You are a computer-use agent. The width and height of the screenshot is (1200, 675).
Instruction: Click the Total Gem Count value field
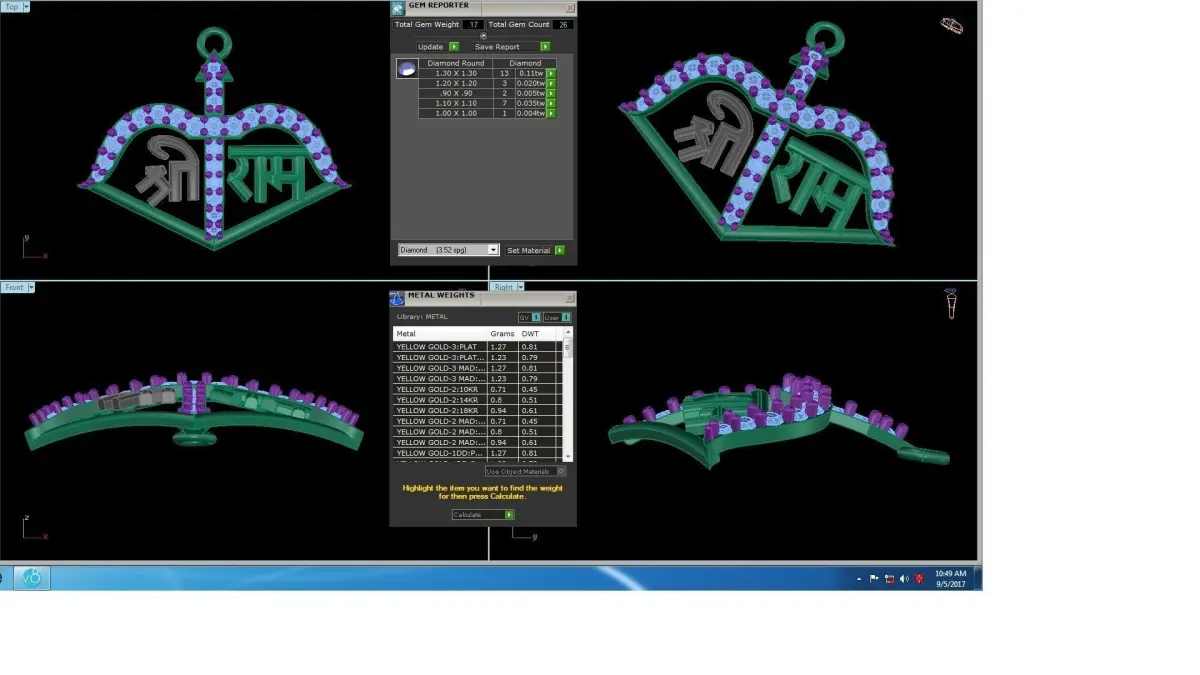[x=562, y=24]
